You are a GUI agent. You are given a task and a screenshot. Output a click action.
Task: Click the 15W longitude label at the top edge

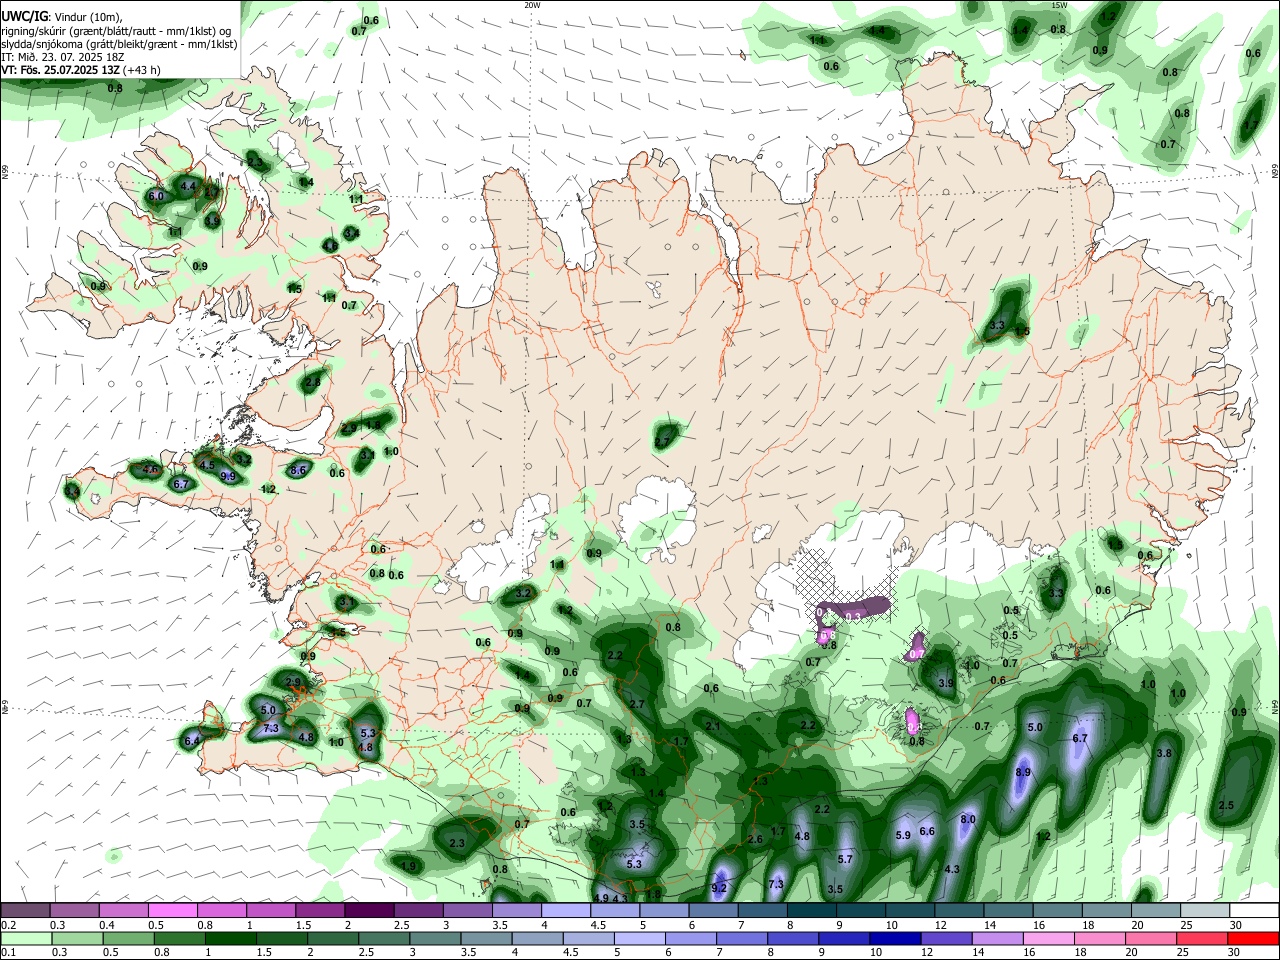click(x=1059, y=5)
